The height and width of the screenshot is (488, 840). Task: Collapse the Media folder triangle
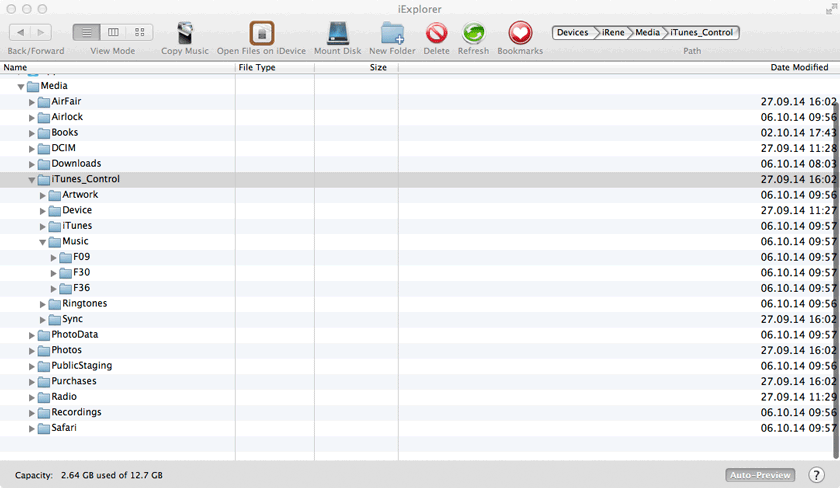(x=21, y=86)
